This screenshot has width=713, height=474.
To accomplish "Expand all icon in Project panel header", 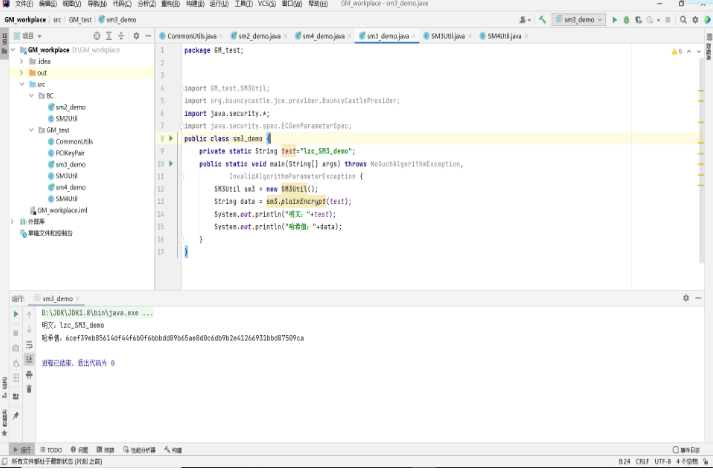I will (109, 36).
